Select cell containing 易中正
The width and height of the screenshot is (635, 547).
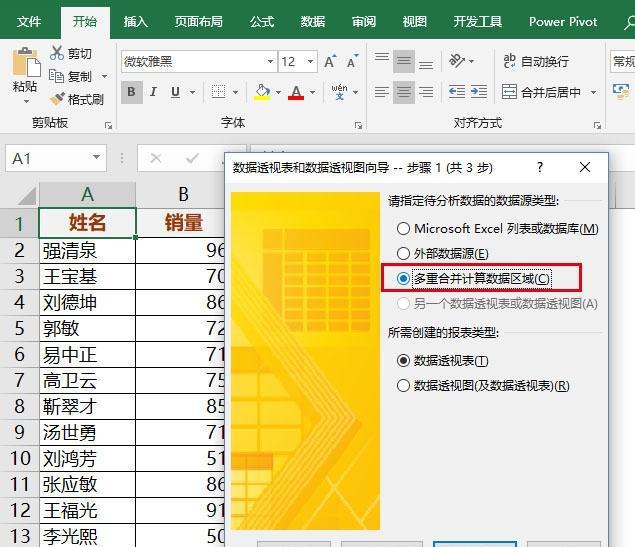[87, 355]
